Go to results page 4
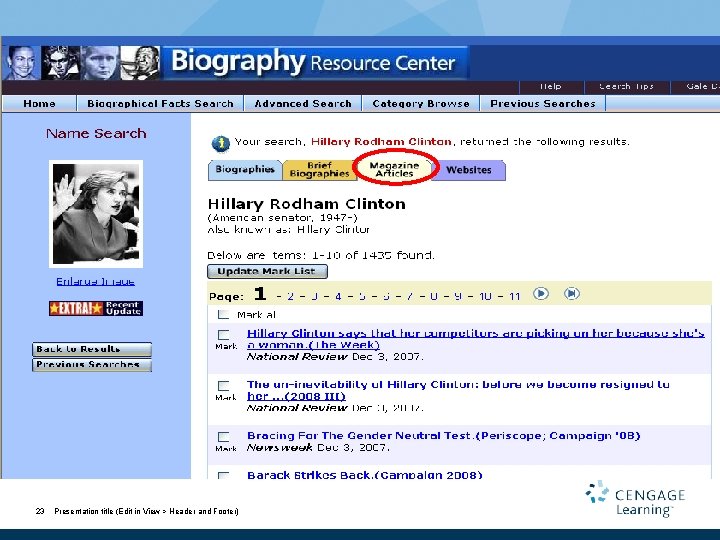 click(338, 296)
